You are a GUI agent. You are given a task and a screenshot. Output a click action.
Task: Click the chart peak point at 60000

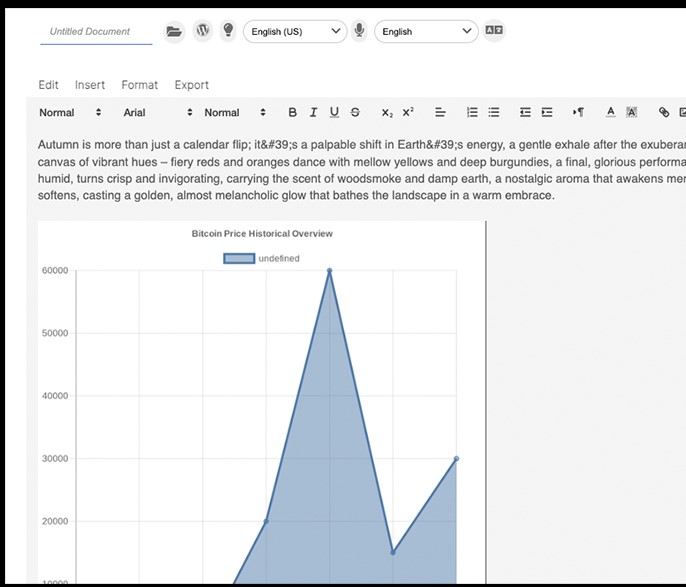(x=329, y=271)
